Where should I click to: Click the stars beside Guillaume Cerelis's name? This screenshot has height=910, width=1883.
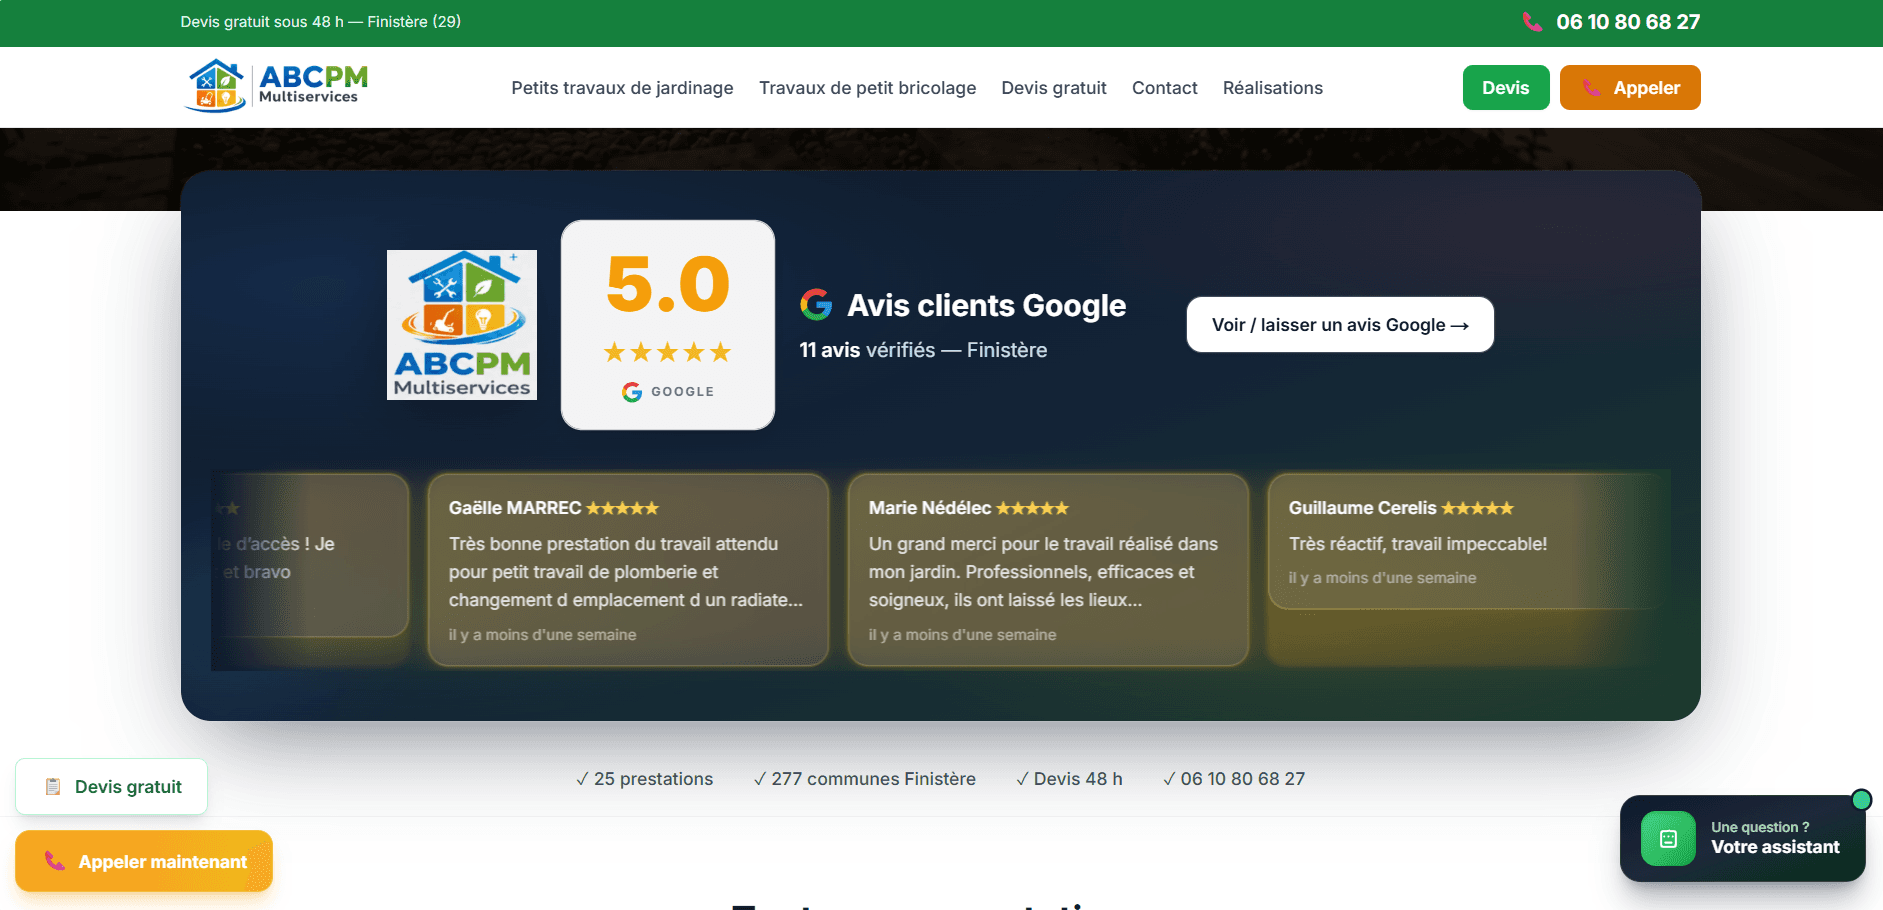(1477, 508)
